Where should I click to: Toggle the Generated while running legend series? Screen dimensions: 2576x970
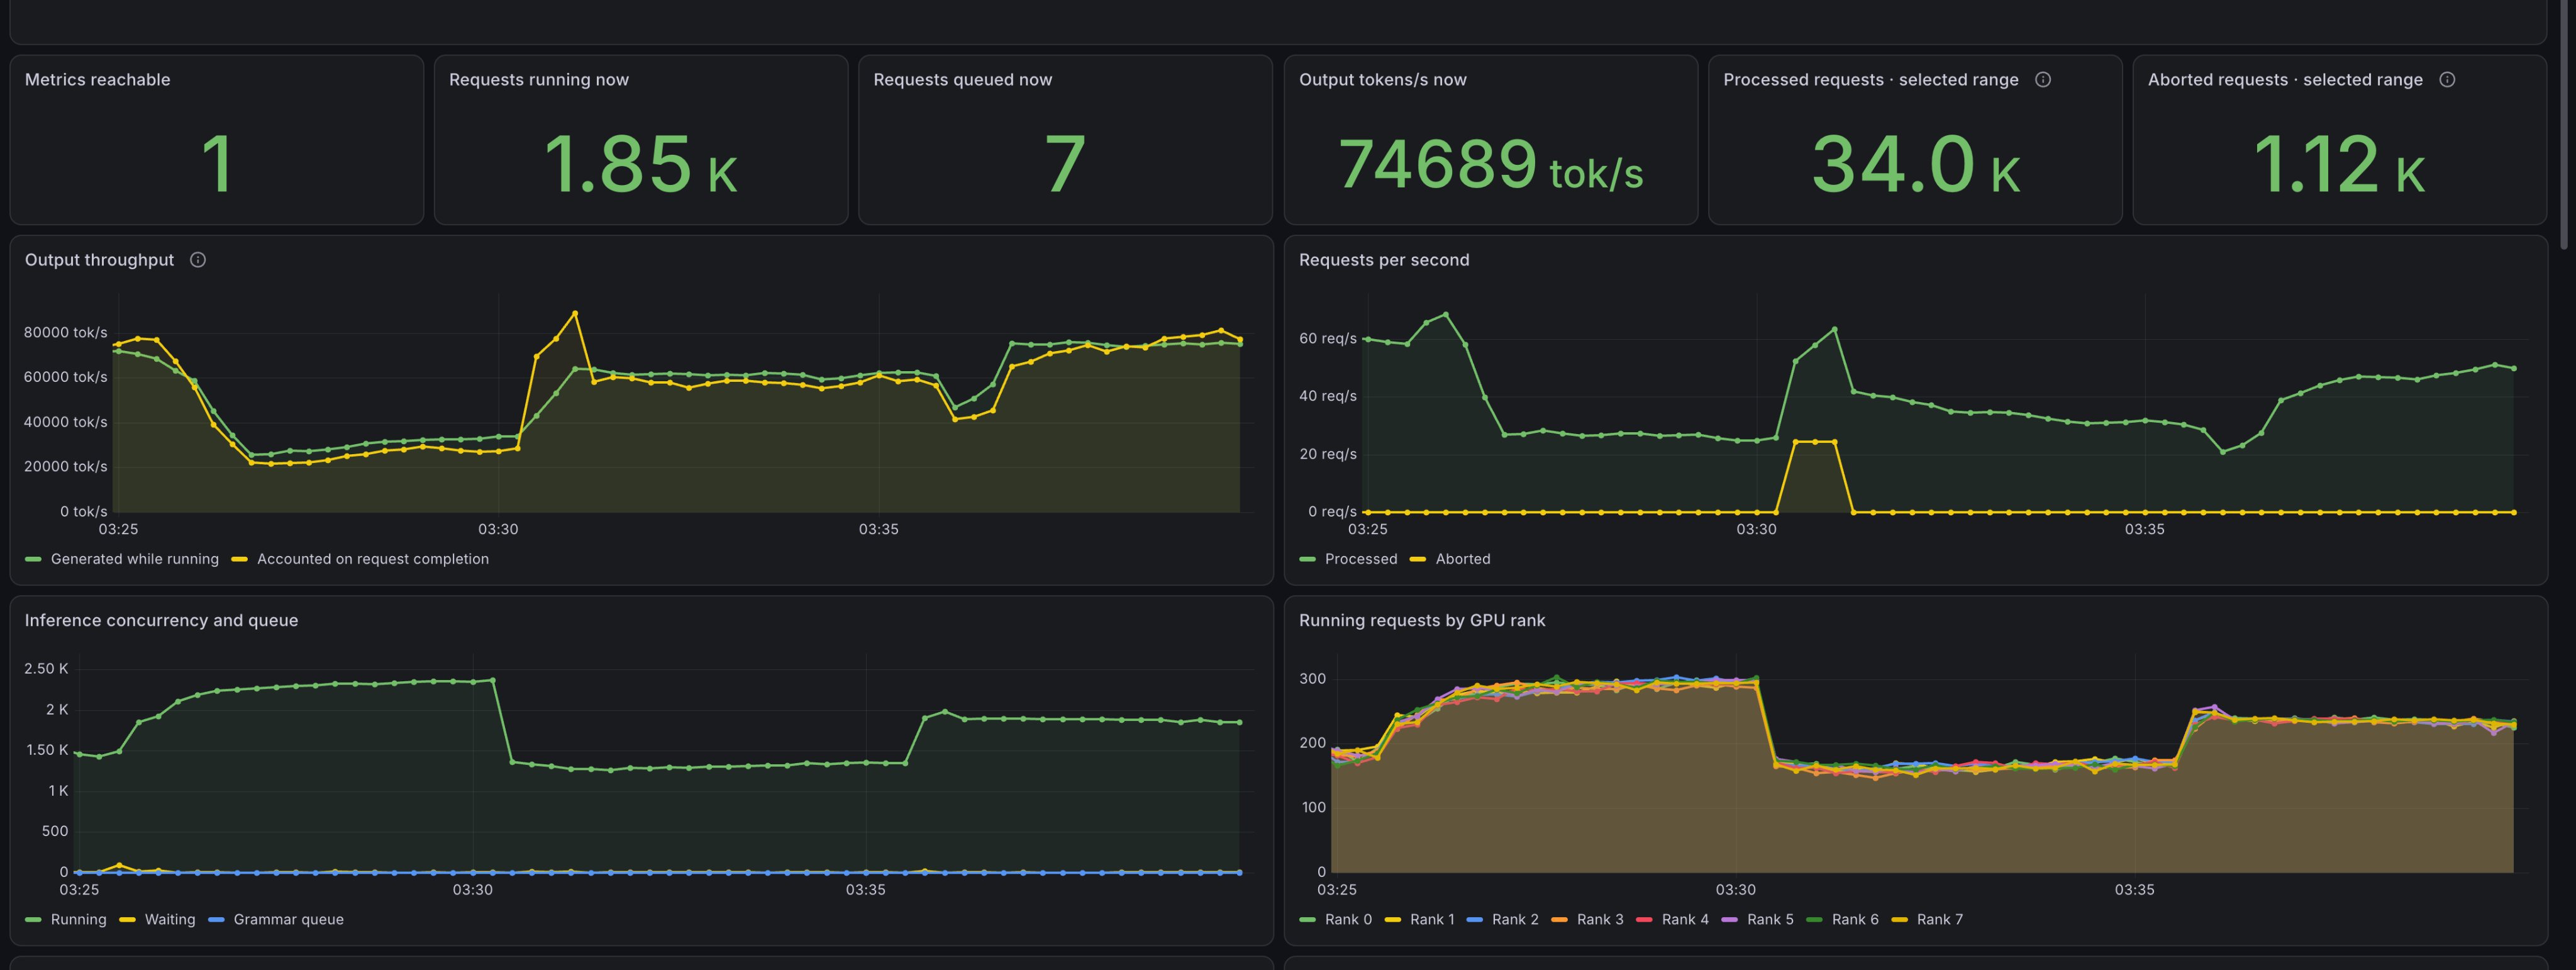point(134,559)
